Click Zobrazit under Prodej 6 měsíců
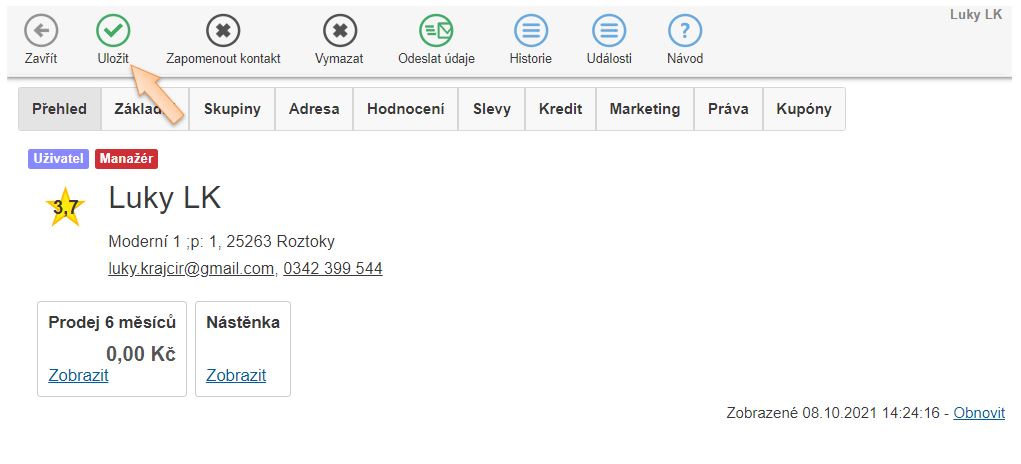This screenshot has width=1021, height=464. coord(78,376)
